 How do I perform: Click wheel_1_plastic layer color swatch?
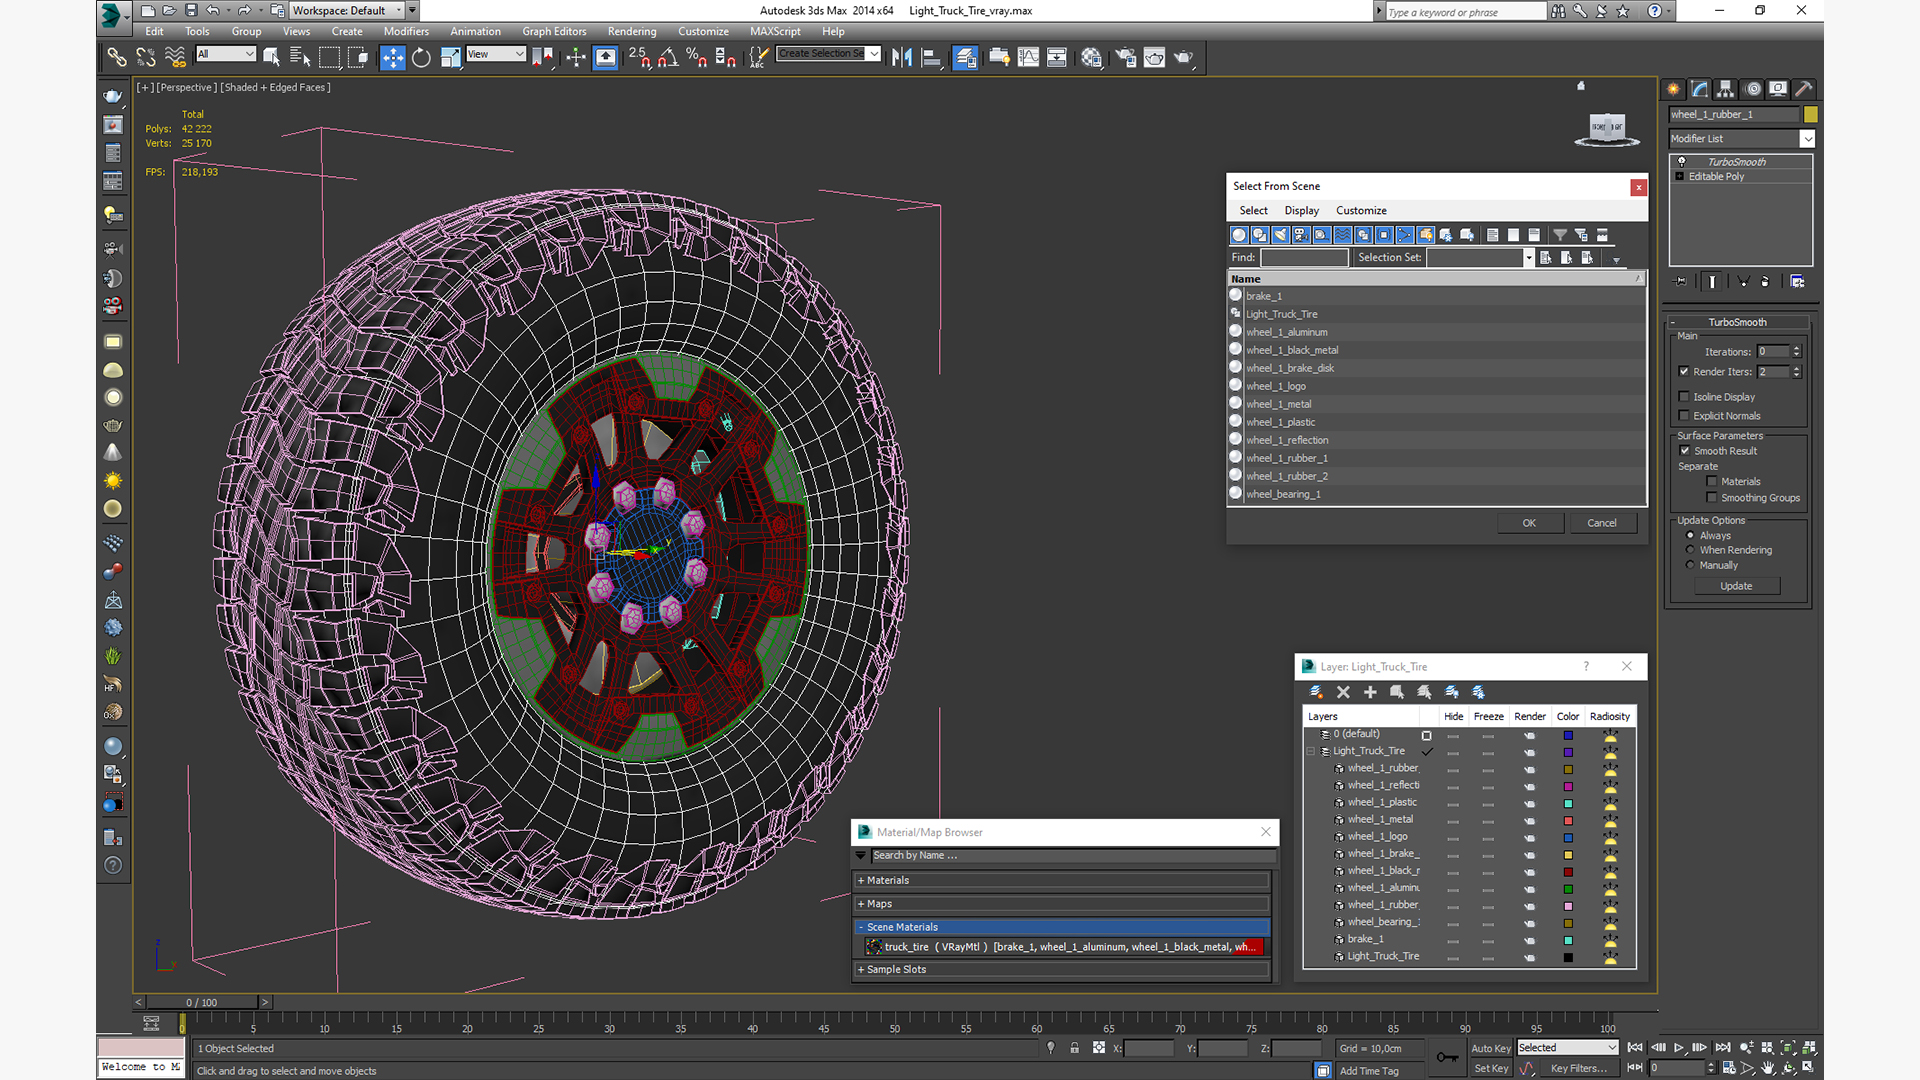click(1568, 803)
